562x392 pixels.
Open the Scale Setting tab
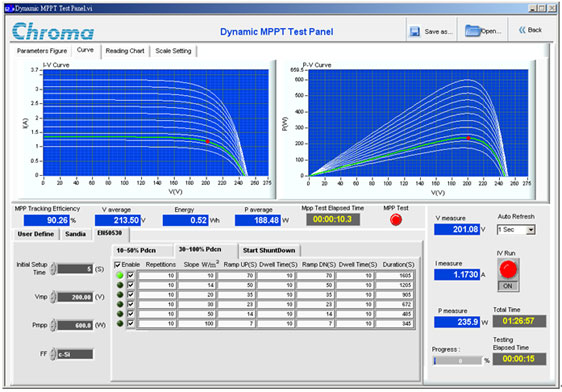173,51
